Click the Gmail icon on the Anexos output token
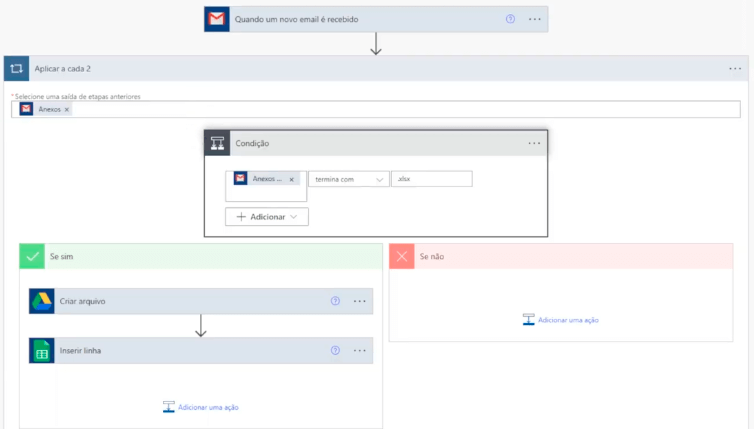The image size is (754, 429). pos(26,109)
